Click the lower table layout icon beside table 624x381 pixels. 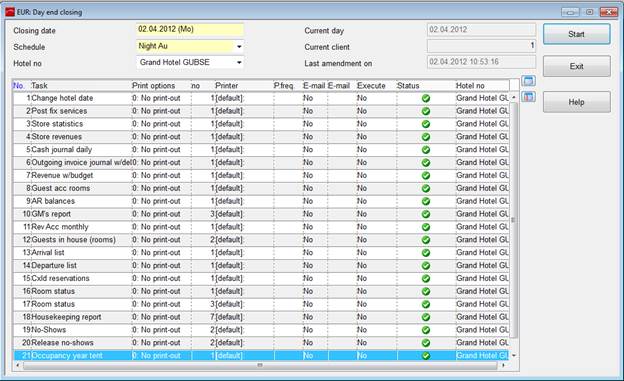coord(528,96)
